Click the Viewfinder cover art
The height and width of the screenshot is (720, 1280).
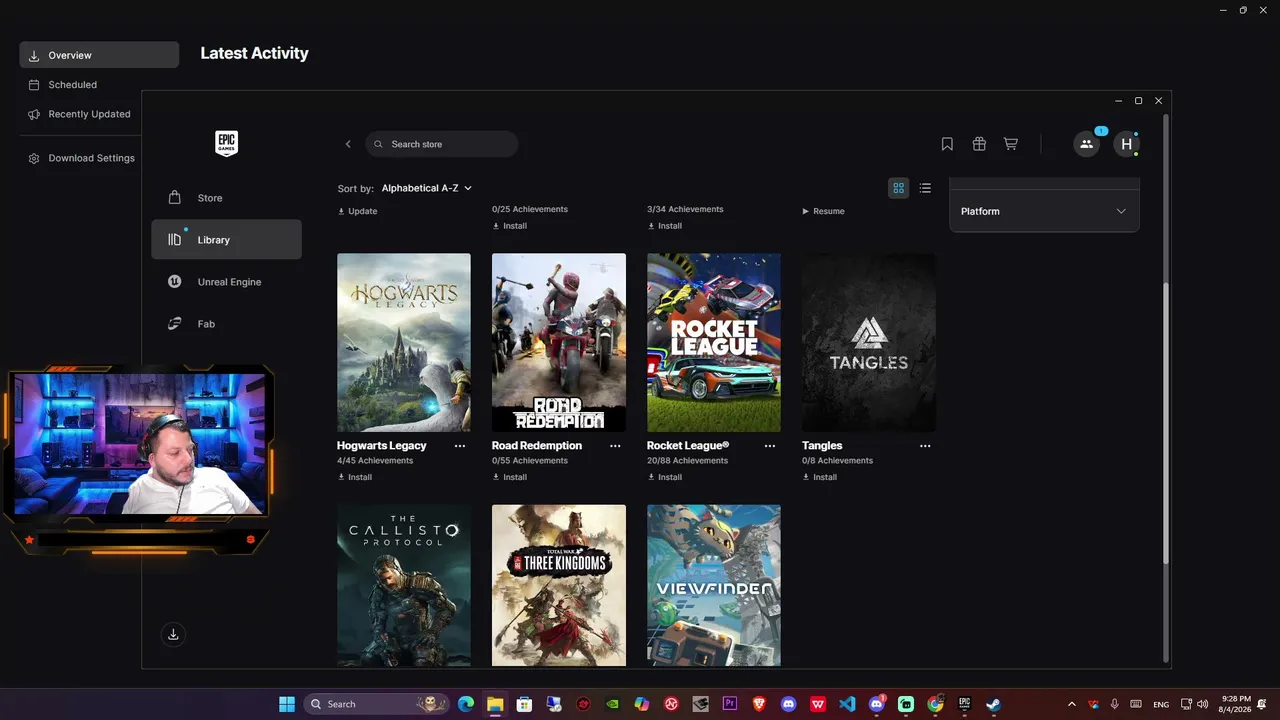coord(714,585)
